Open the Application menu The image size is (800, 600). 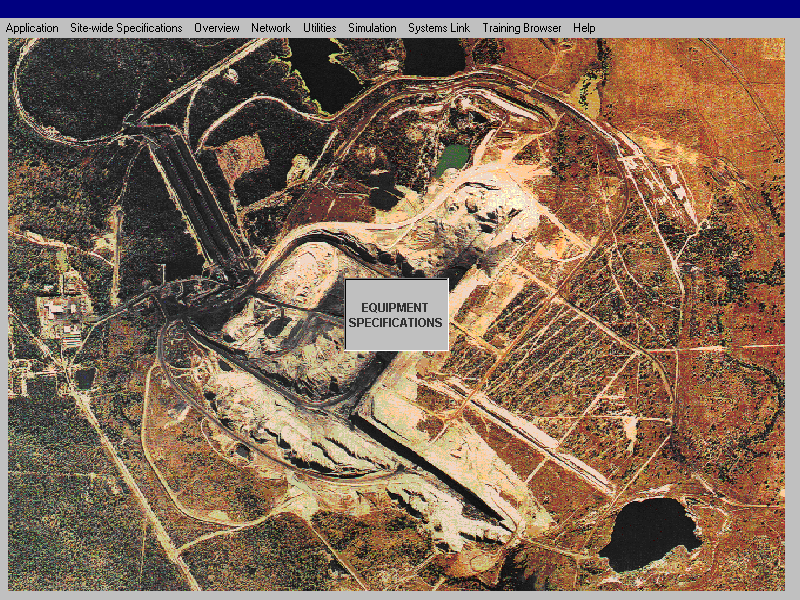[32, 28]
